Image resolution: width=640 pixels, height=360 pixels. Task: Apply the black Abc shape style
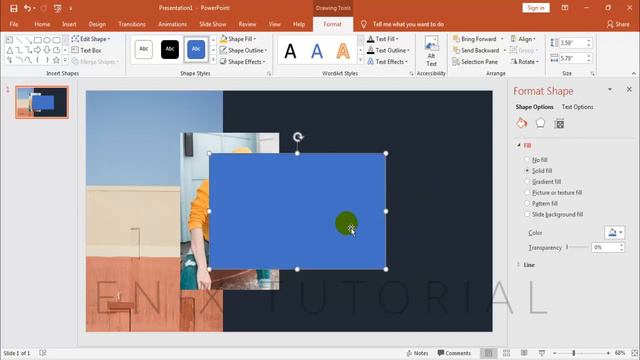(170, 49)
